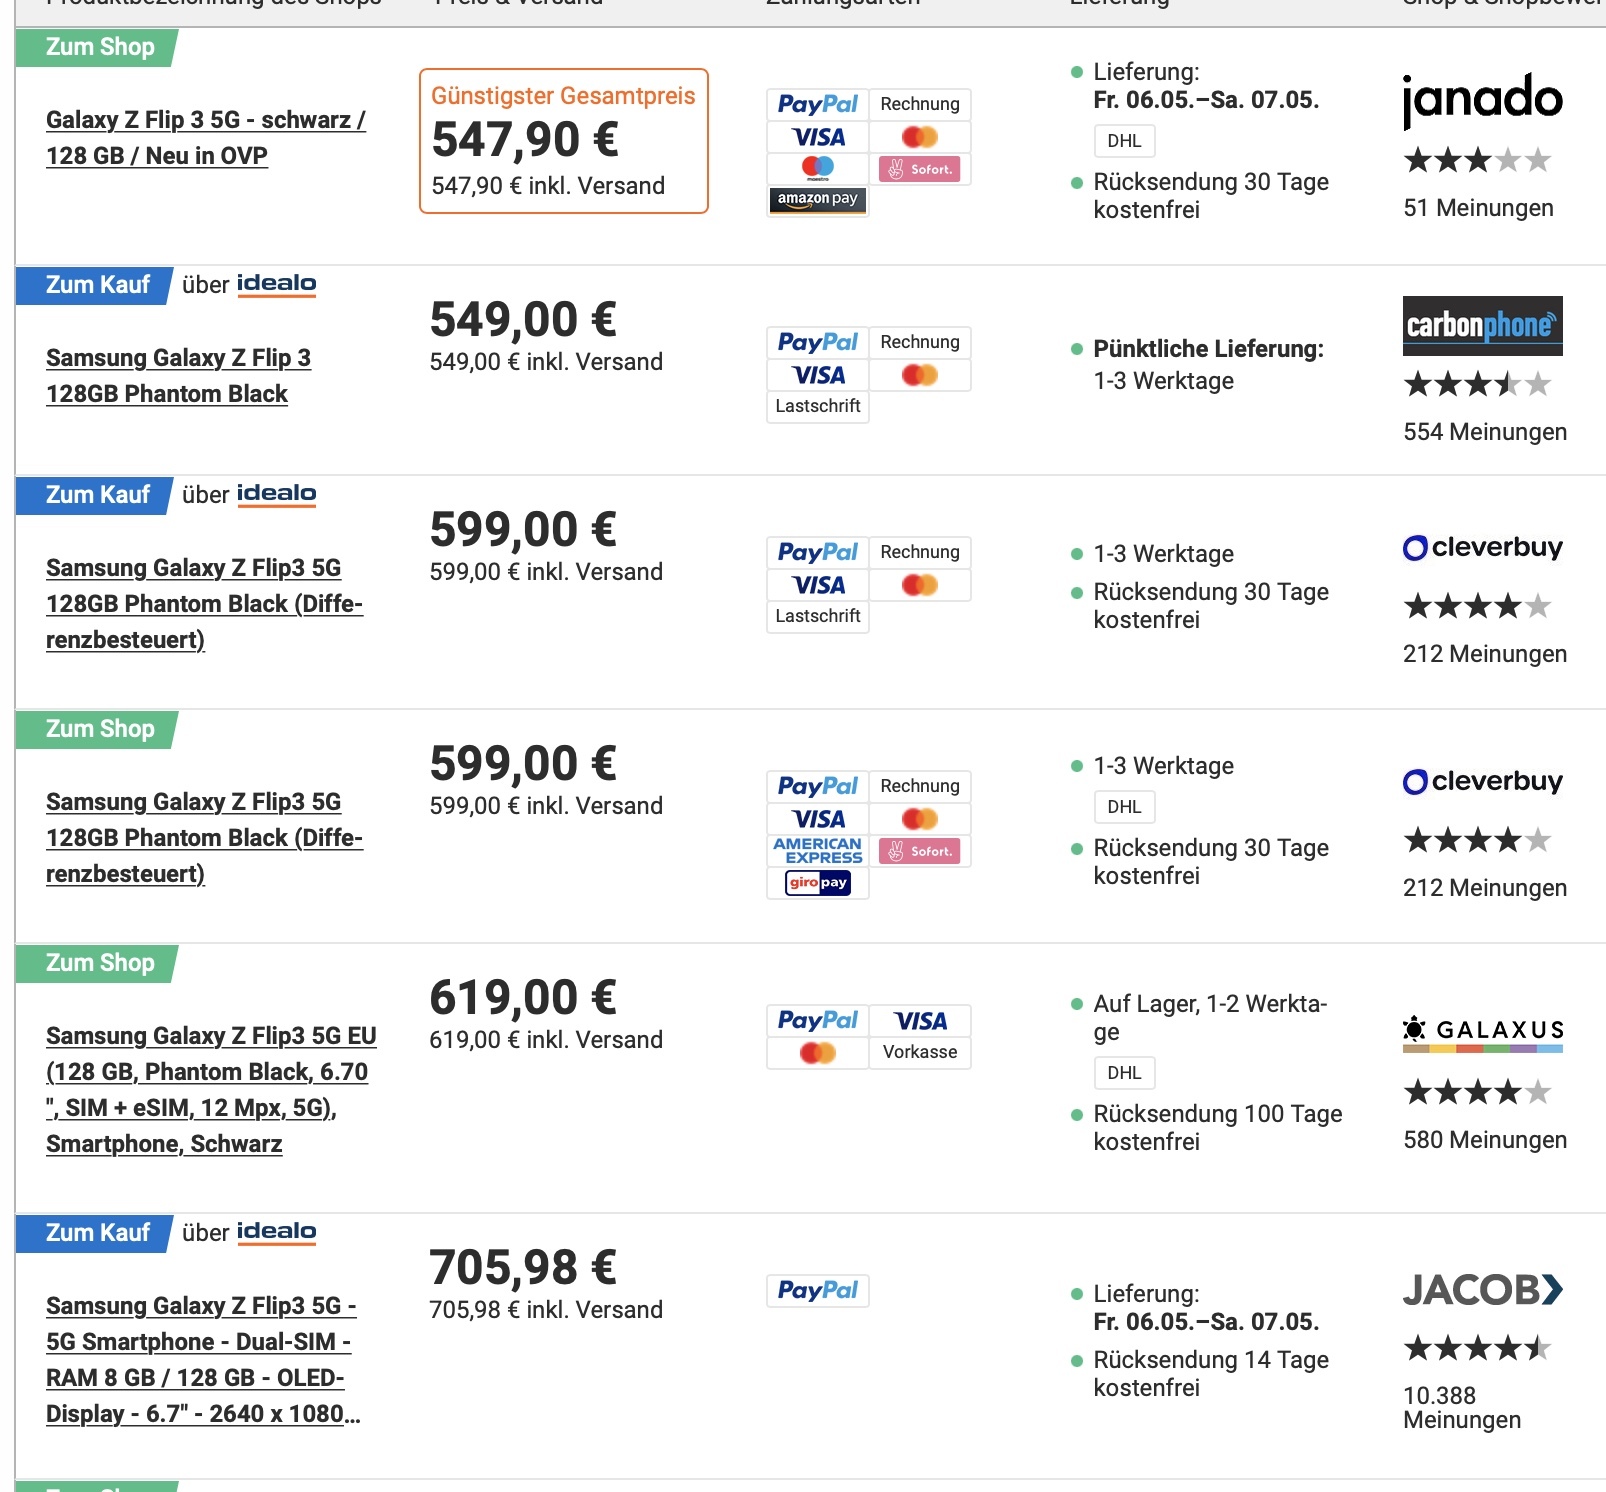The height and width of the screenshot is (1492, 1606).
Task: Click the PayPal icon in JACOB offer
Action: coord(818,1290)
